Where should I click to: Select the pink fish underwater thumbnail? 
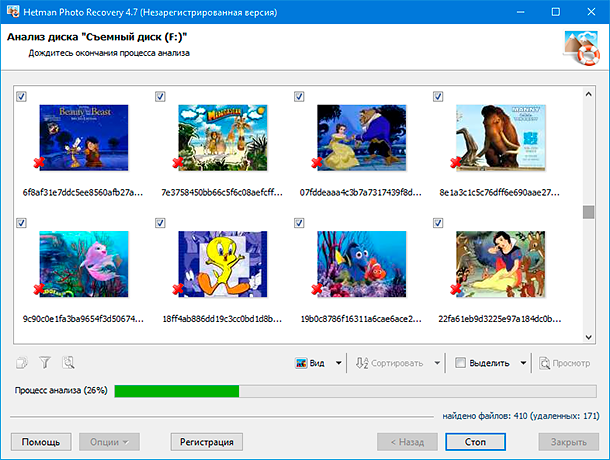pyautogui.click(x=84, y=264)
